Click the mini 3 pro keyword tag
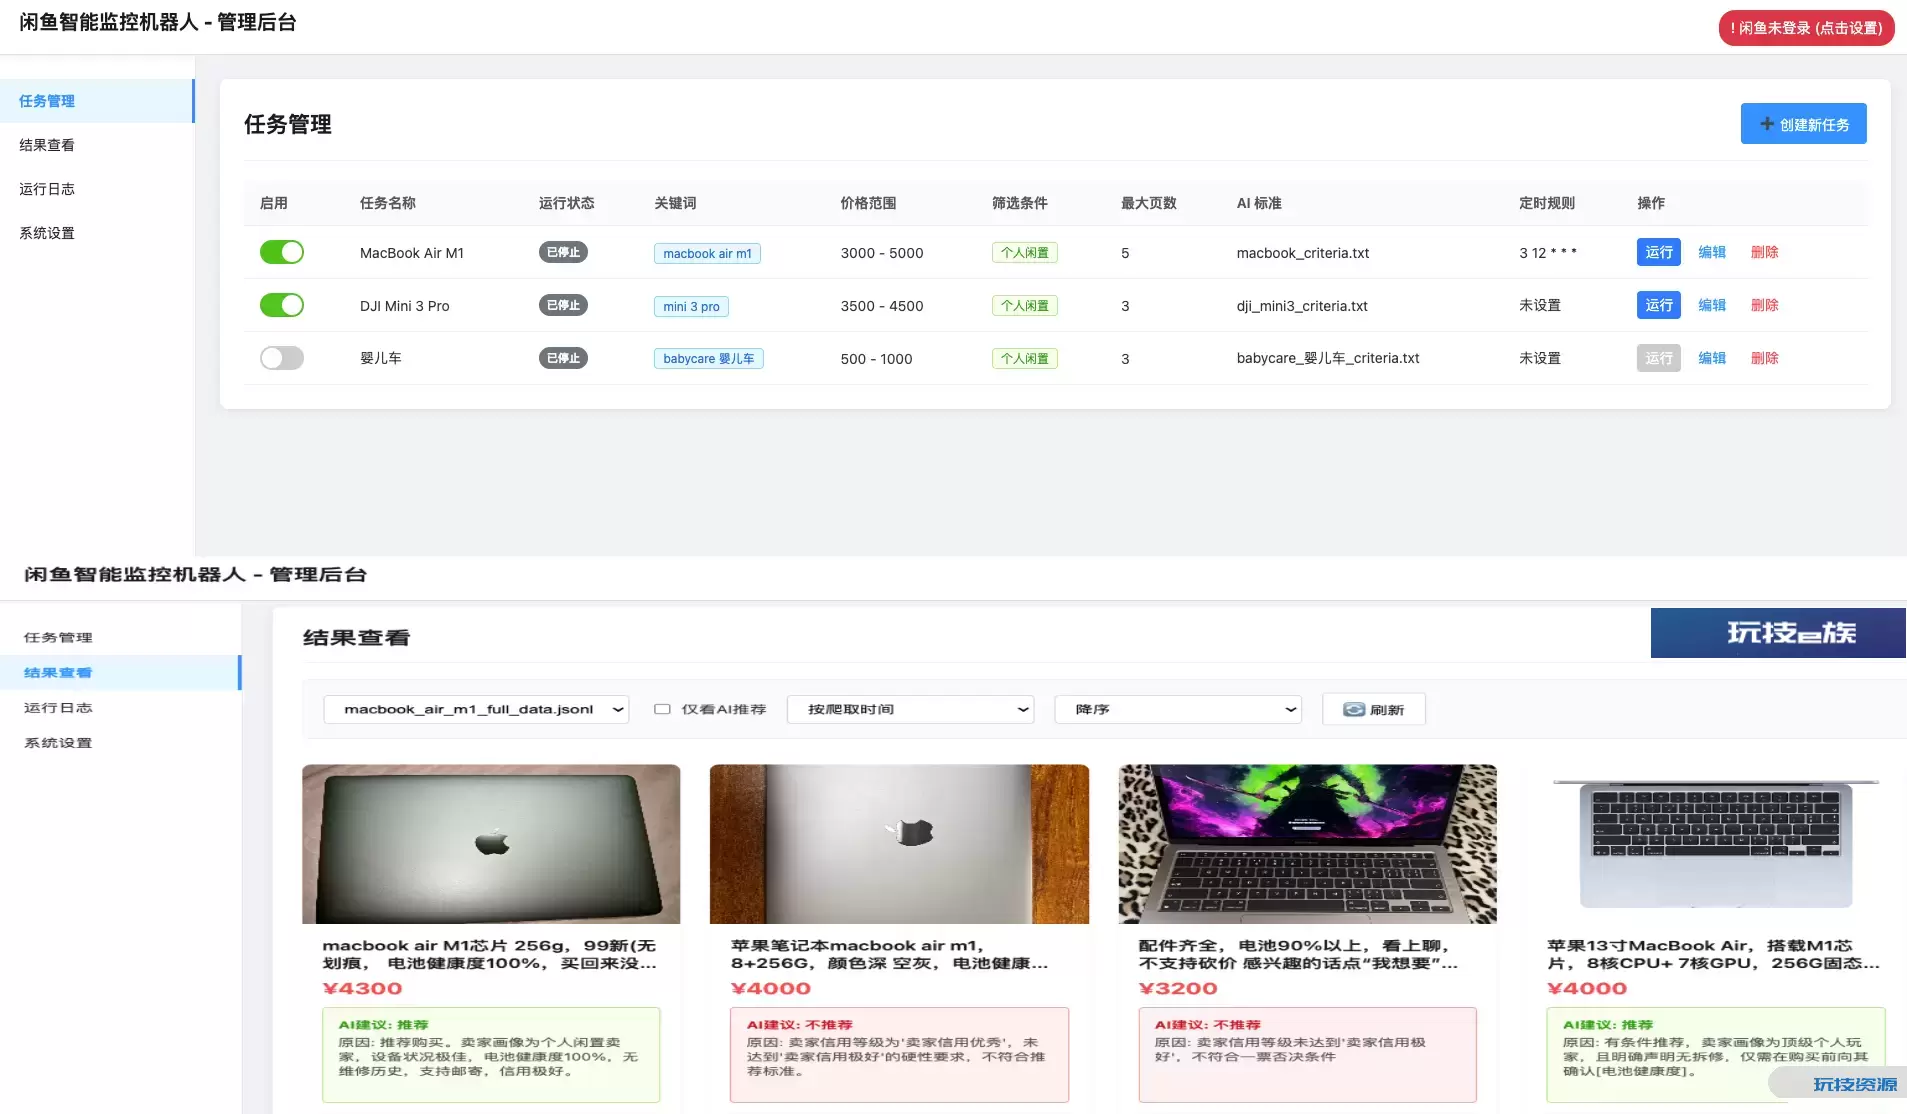Viewport: 1907px width, 1114px height. [x=691, y=306]
